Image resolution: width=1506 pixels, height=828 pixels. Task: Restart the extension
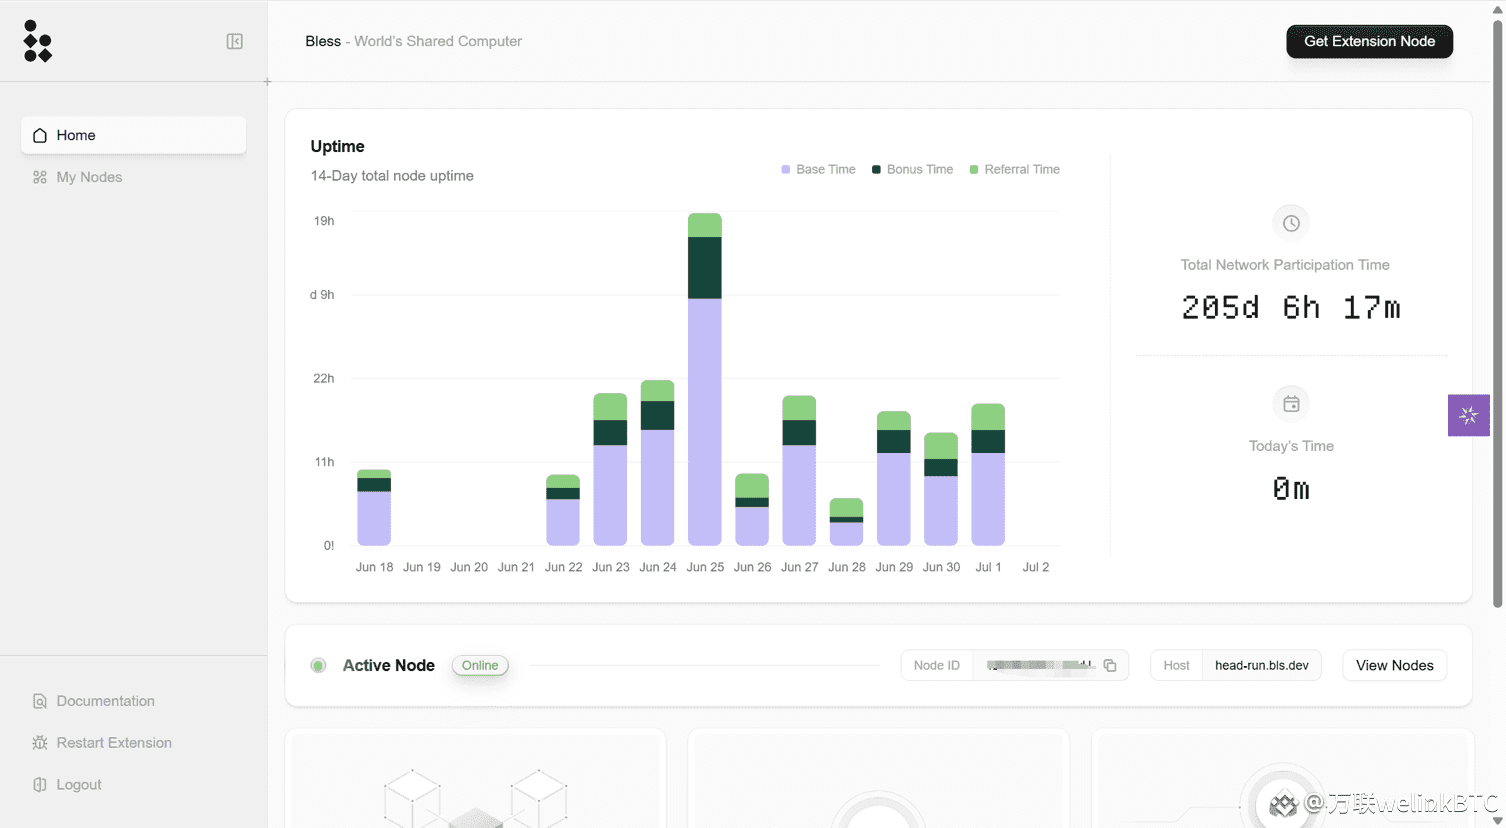pos(113,743)
